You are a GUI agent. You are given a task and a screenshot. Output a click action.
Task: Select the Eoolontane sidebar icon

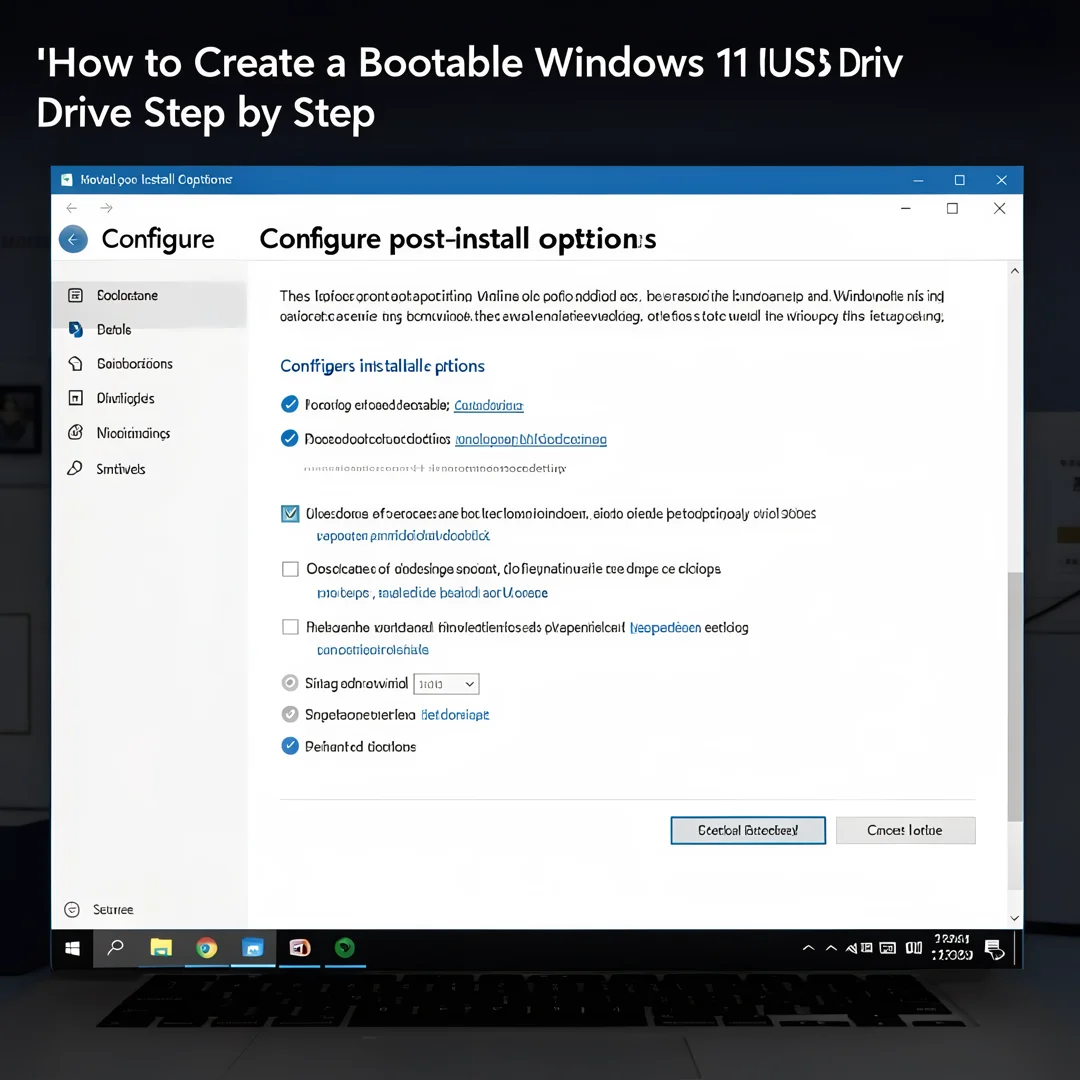76,295
